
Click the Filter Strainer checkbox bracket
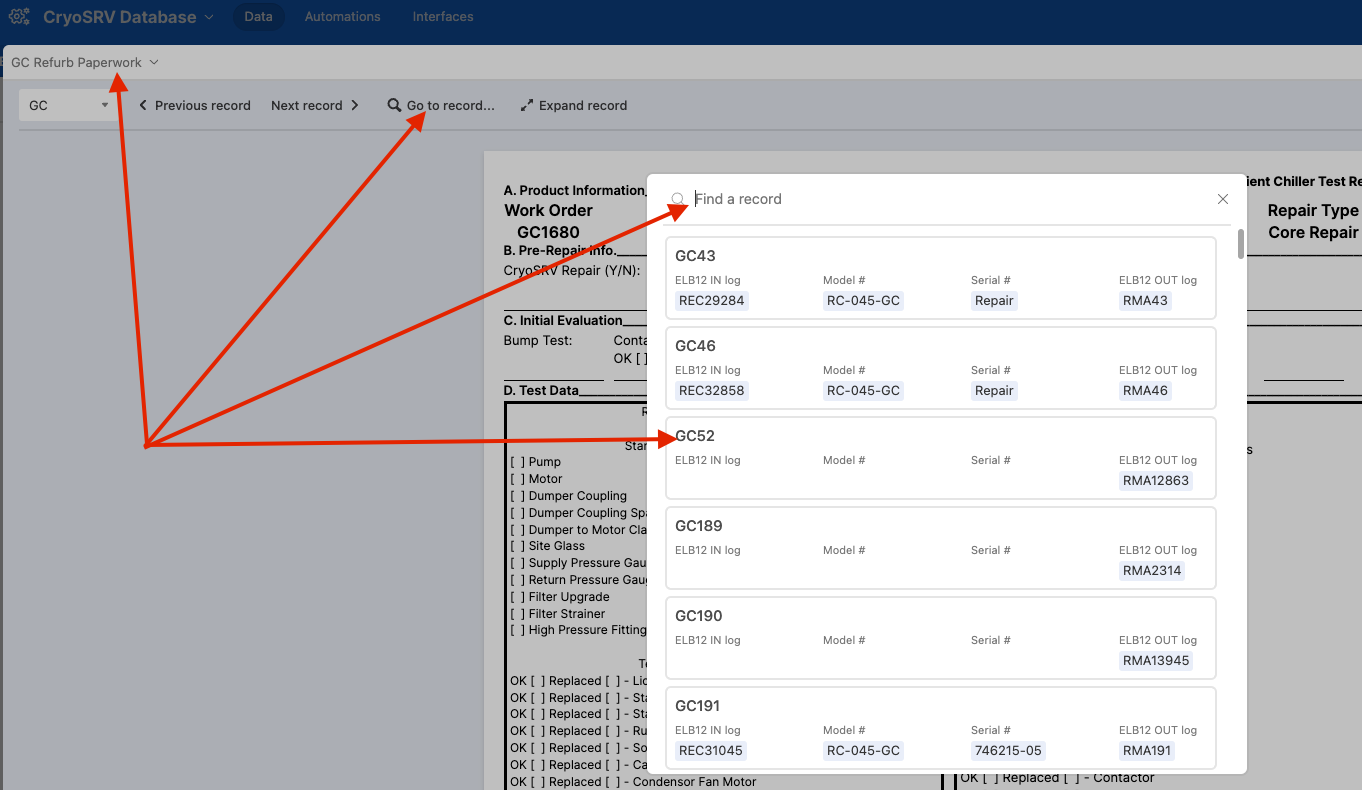517,614
